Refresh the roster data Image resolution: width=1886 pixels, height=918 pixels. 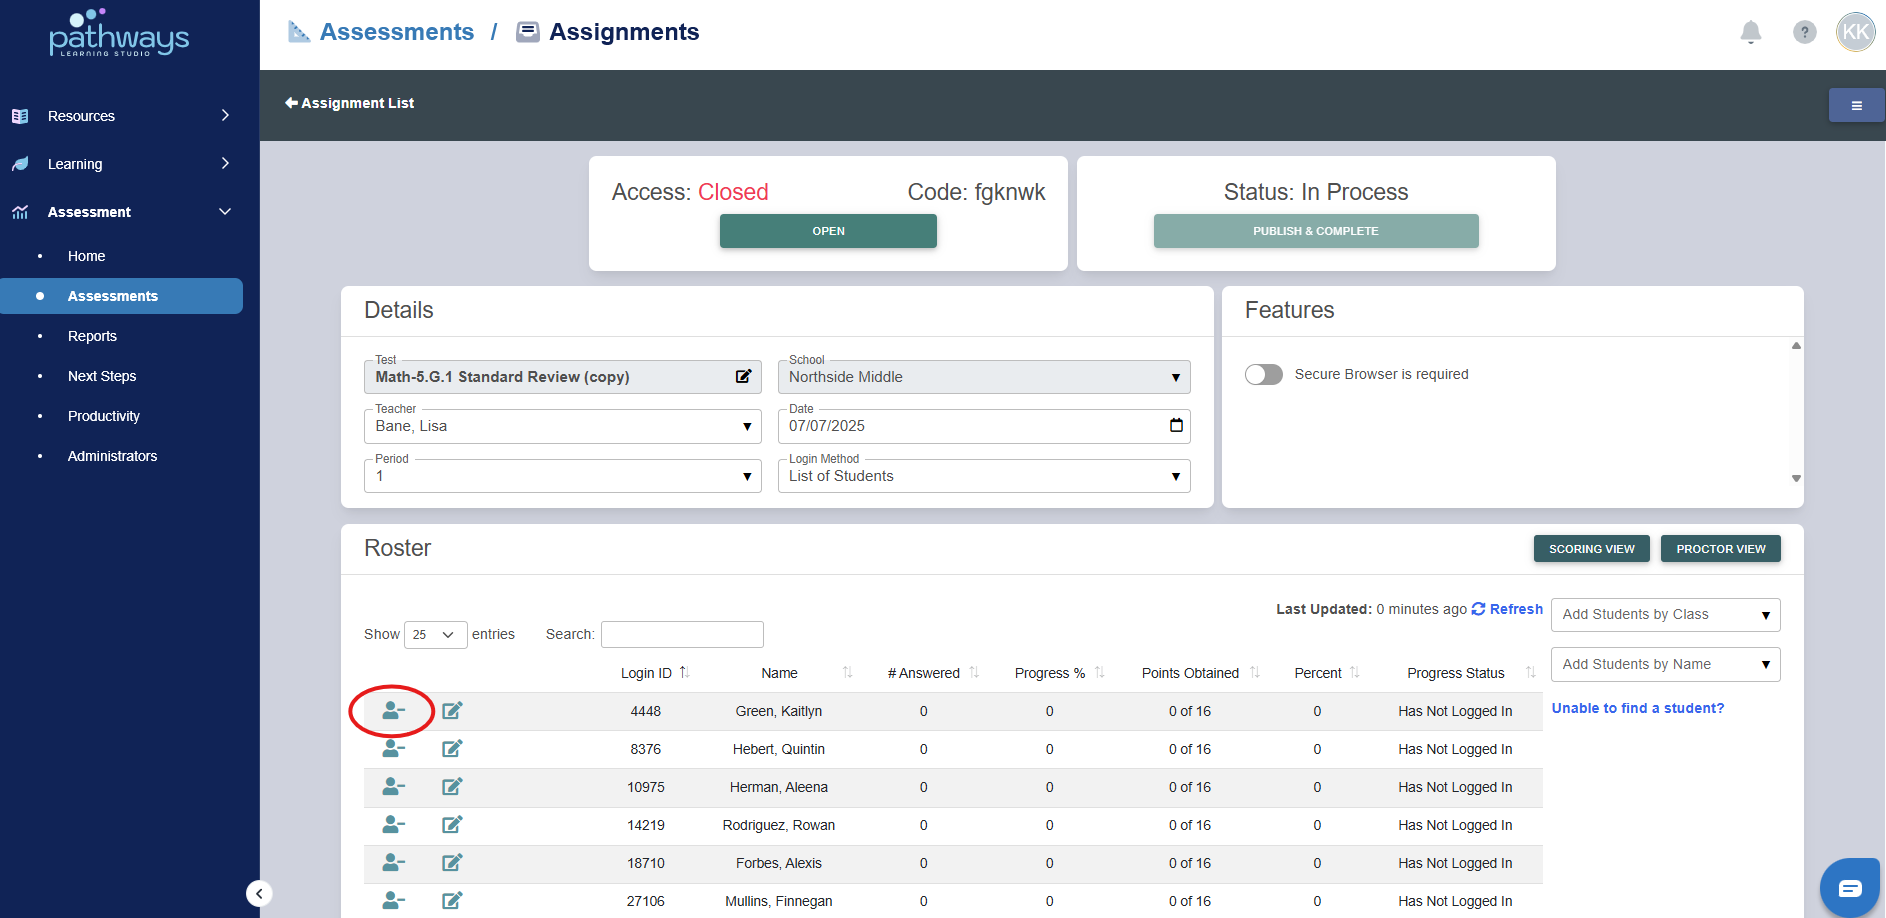point(1507,609)
